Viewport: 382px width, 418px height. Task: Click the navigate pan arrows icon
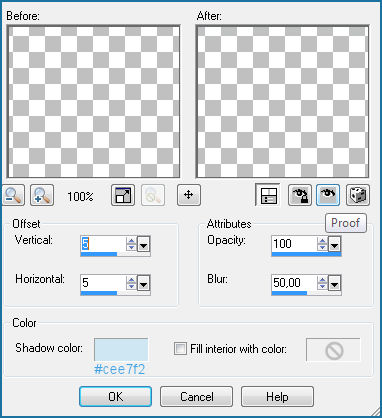[189, 195]
